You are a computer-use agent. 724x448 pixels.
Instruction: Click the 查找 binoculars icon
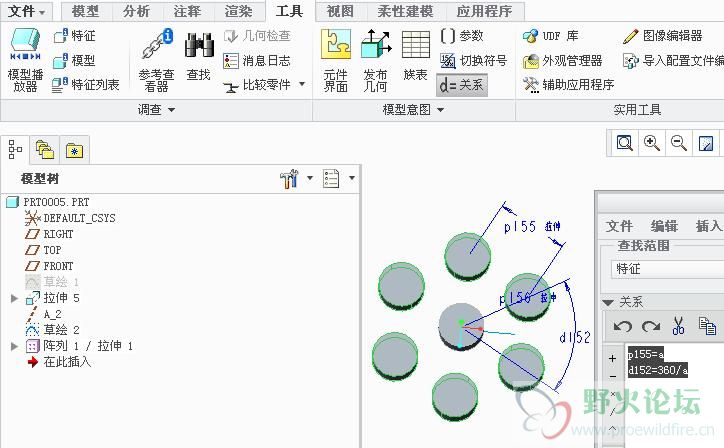click(199, 45)
